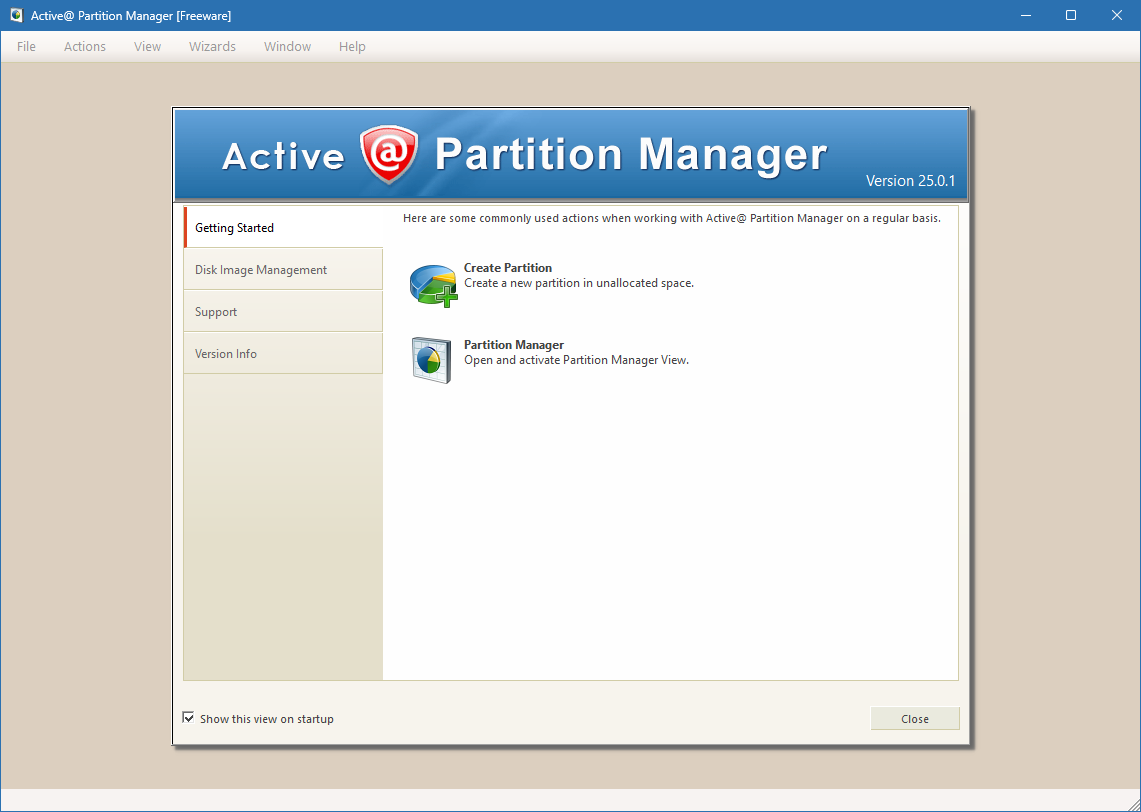Click 'Open and activate Partition Manager View.' text

pos(576,360)
